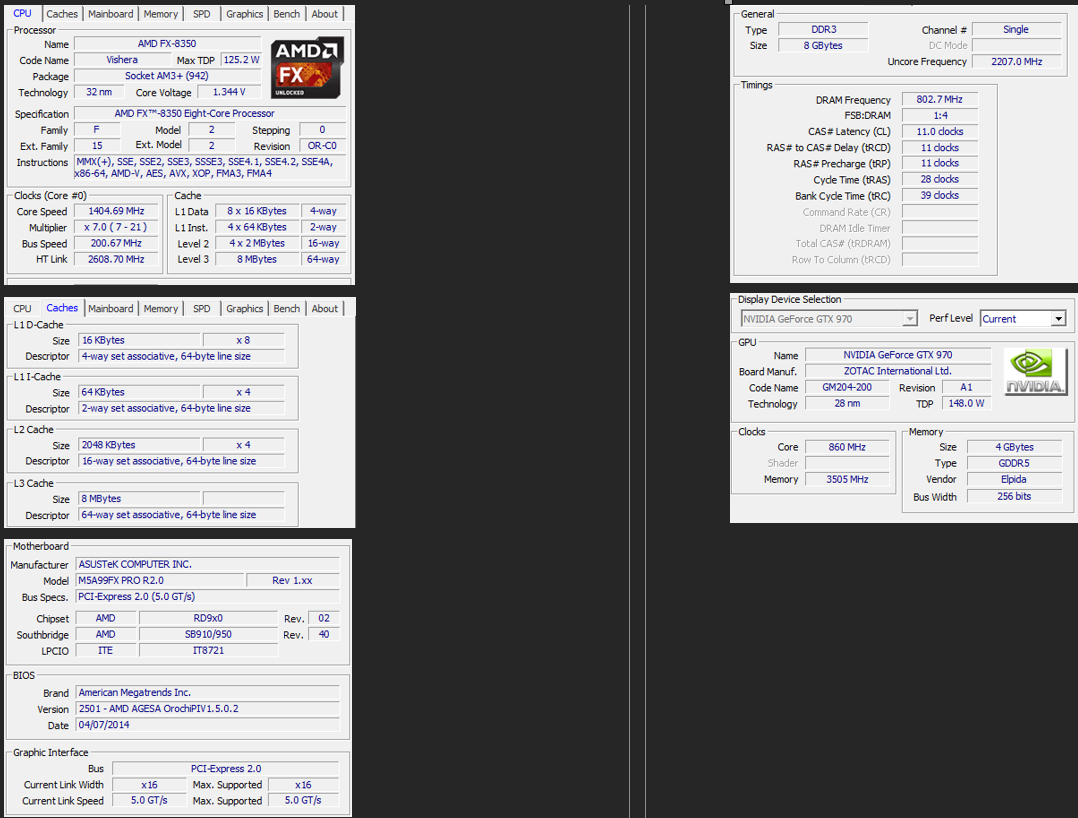Select active Caches tab in second window

pyautogui.click(x=62, y=308)
